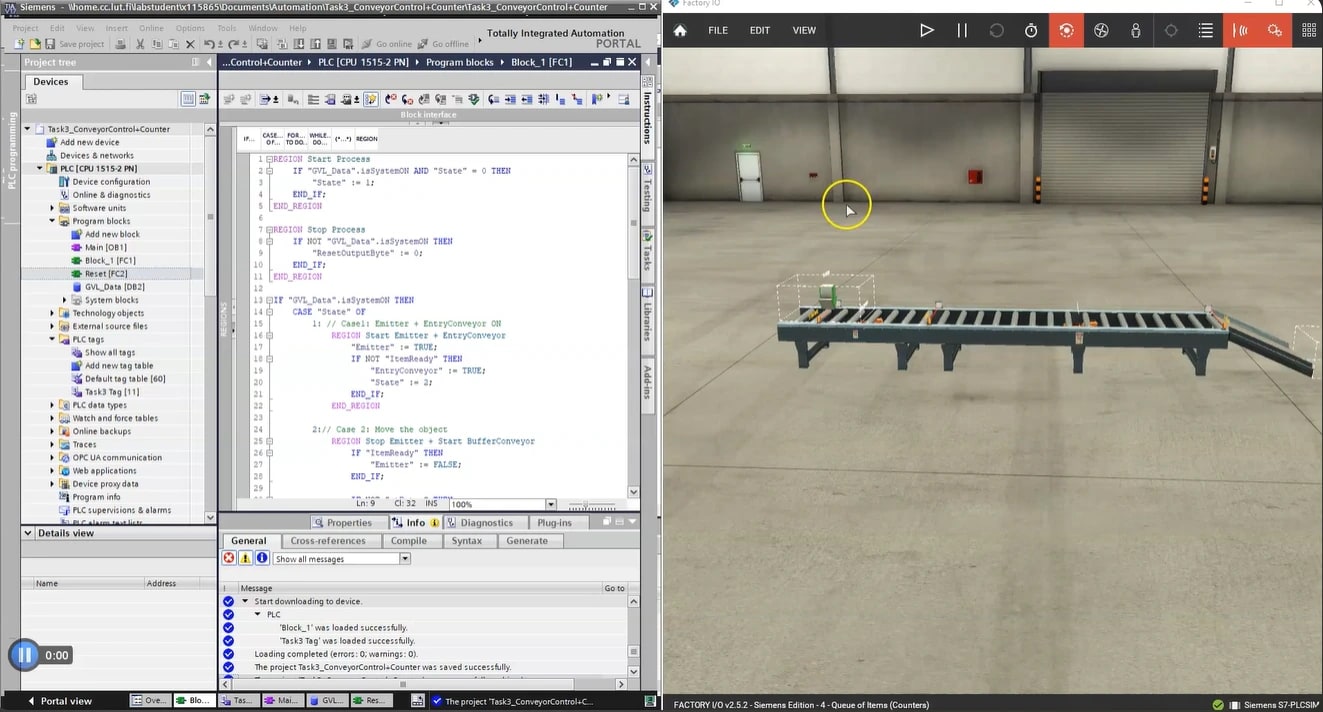This screenshot has height=712, width=1323.
Task: Click the Play button in Factory IO
Action: [927, 30]
